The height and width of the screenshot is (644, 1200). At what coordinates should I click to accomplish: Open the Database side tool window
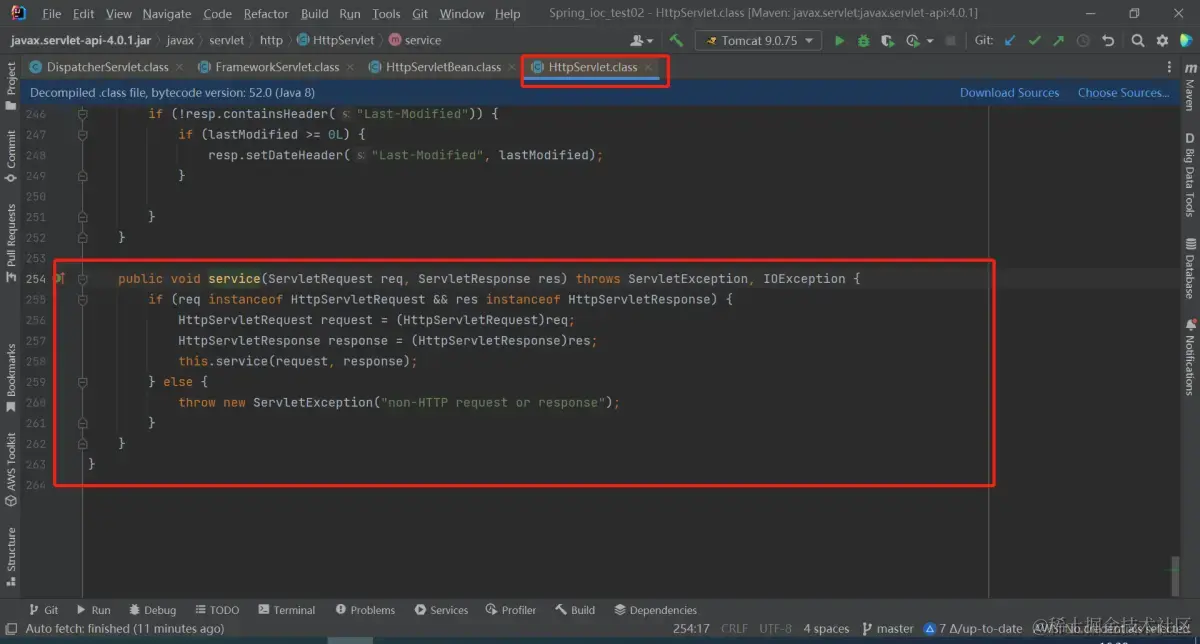pos(1190,269)
